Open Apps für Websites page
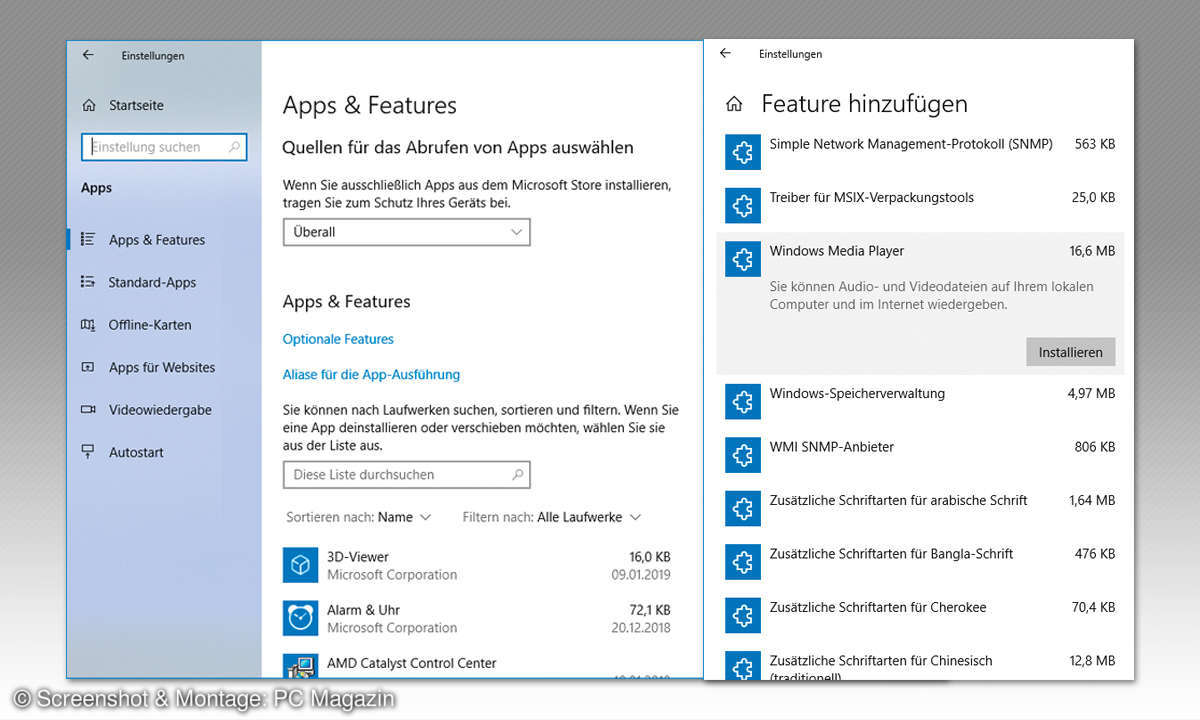This screenshot has width=1200, height=720. [x=162, y=367]
